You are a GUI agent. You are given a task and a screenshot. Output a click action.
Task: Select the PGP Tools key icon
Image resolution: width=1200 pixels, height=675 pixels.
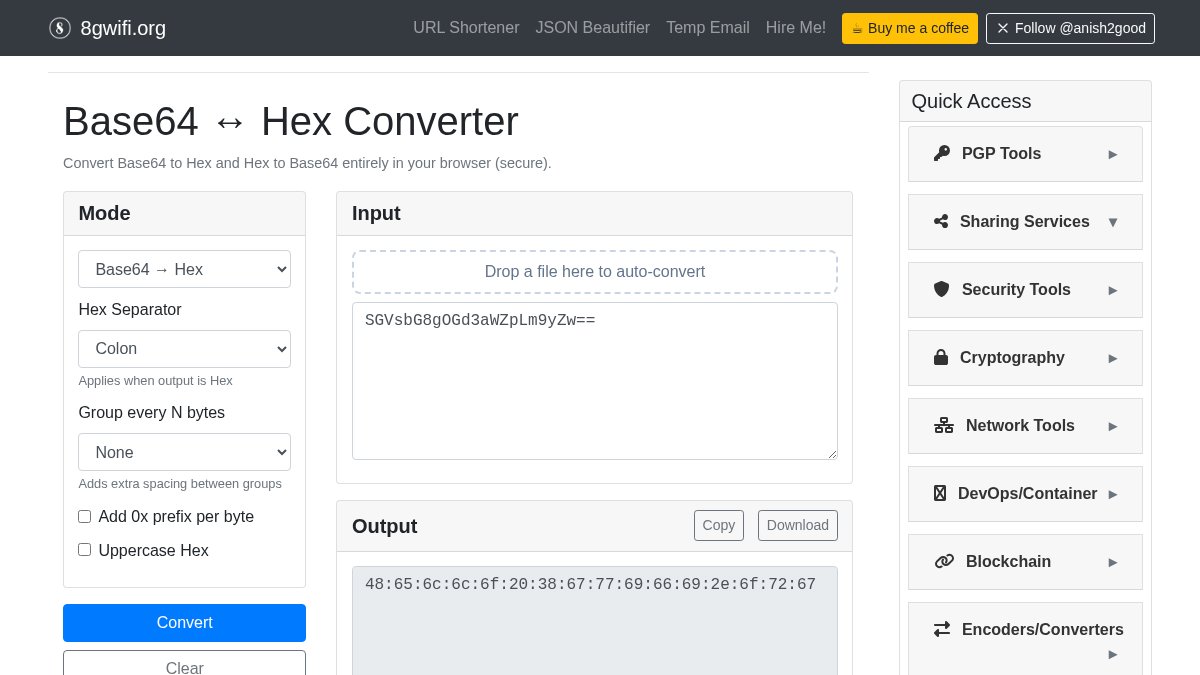point(941,153)
